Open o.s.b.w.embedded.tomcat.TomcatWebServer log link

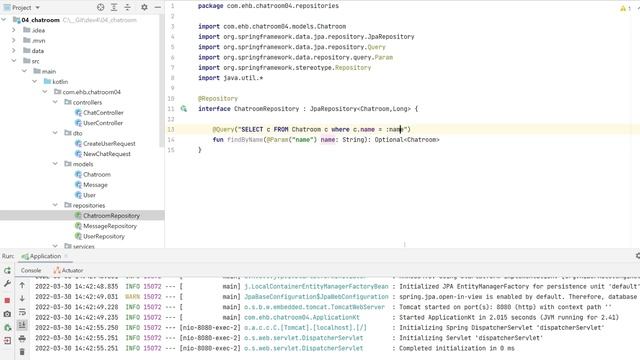[x=314, y=307]
